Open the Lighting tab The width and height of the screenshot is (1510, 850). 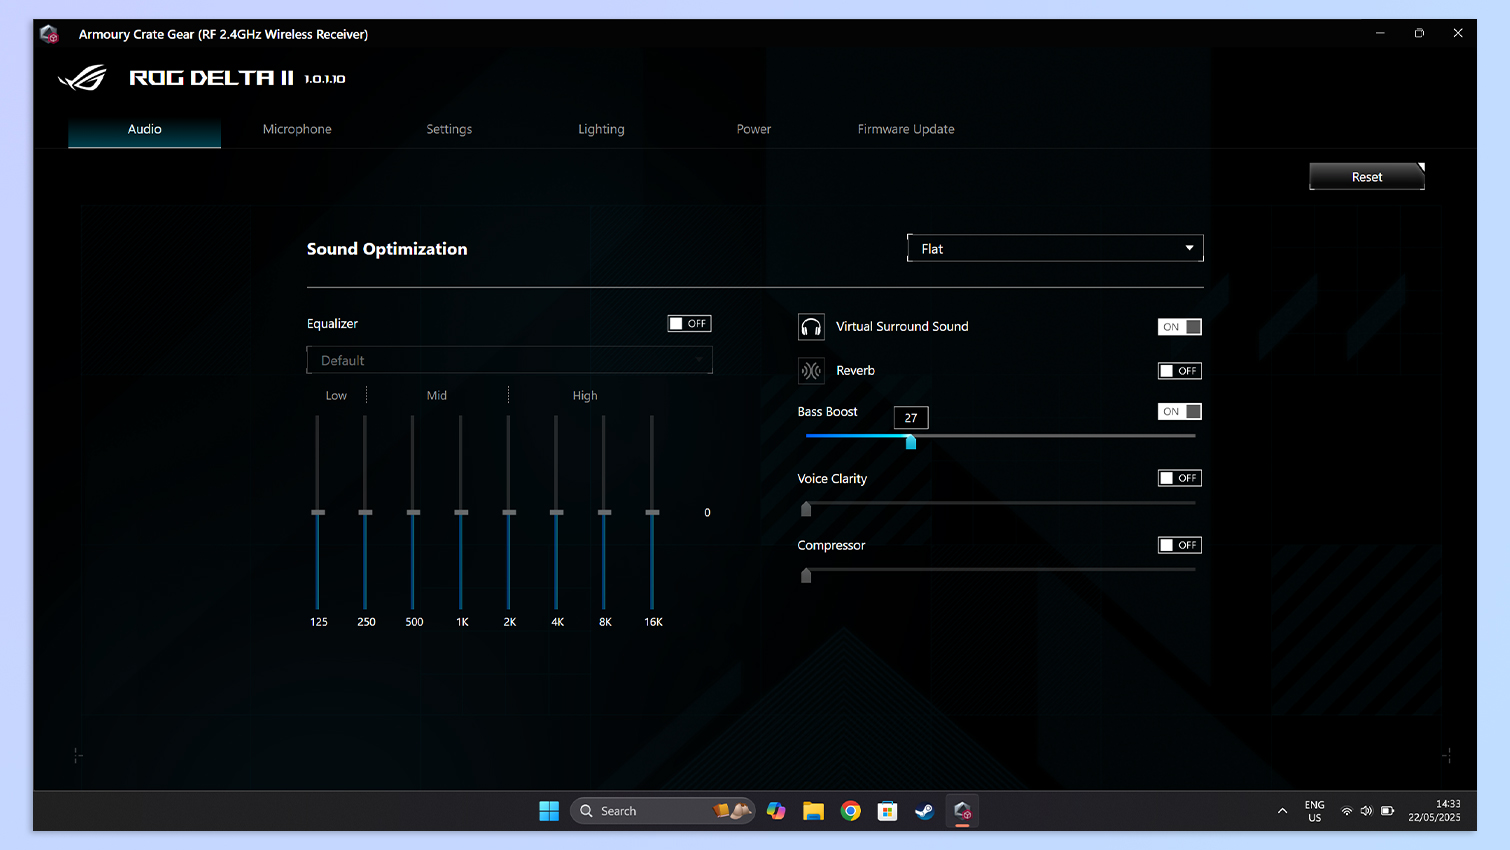click(x=601, y=129)
